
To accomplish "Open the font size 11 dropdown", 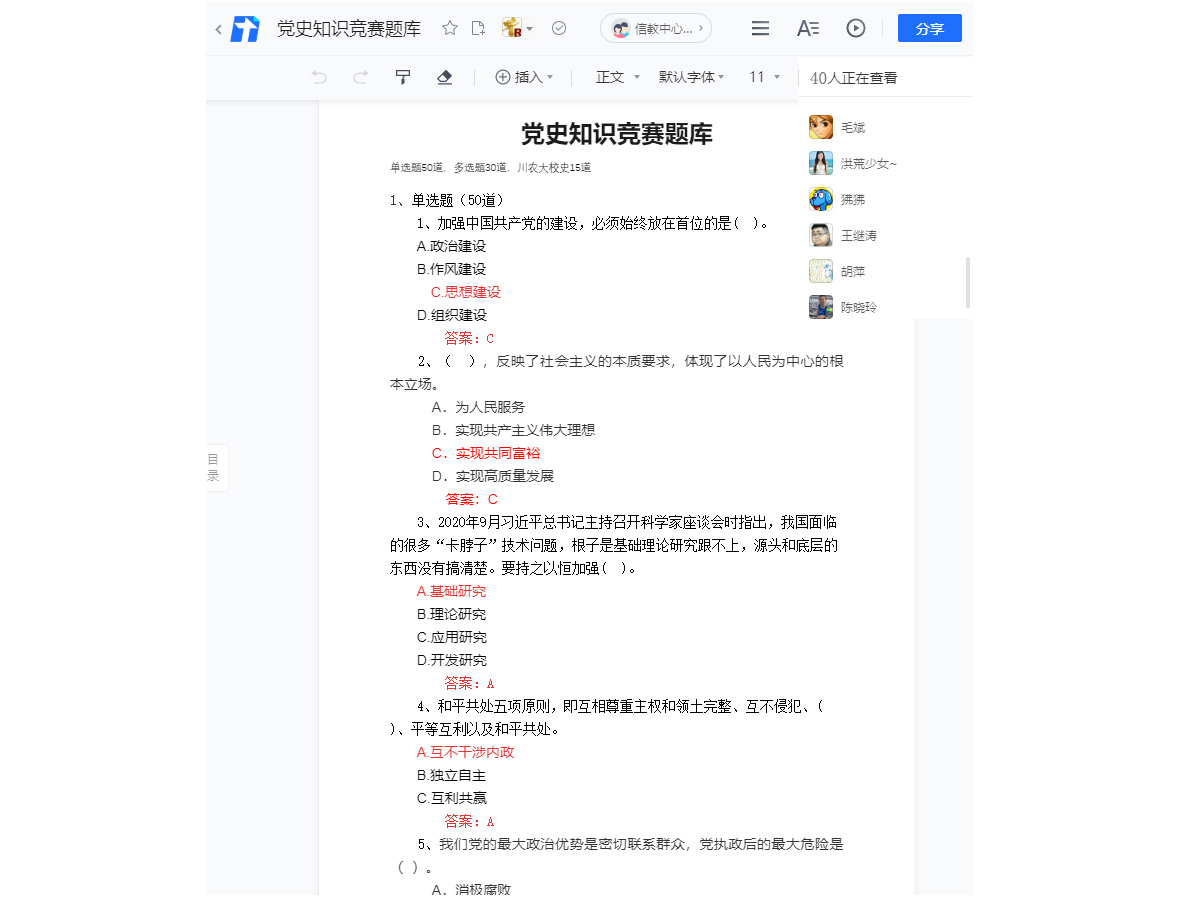I will [x=764, y=77].
